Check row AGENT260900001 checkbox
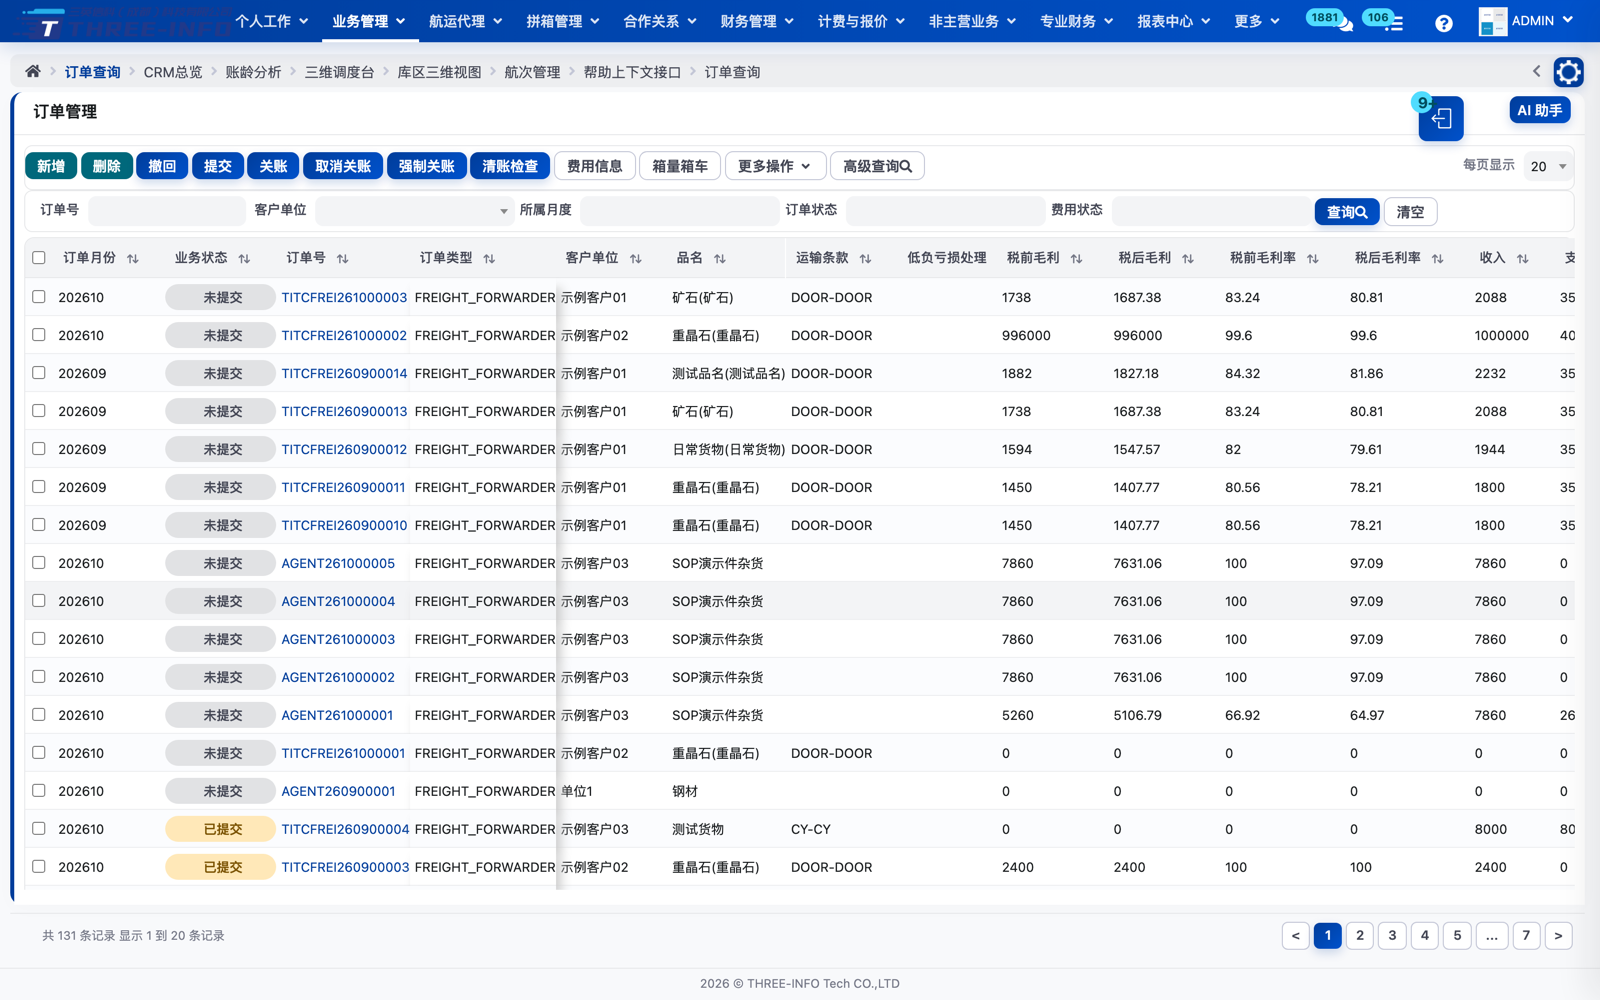The width and height of the screenshot is (1600, 1000). coord(39,791)
